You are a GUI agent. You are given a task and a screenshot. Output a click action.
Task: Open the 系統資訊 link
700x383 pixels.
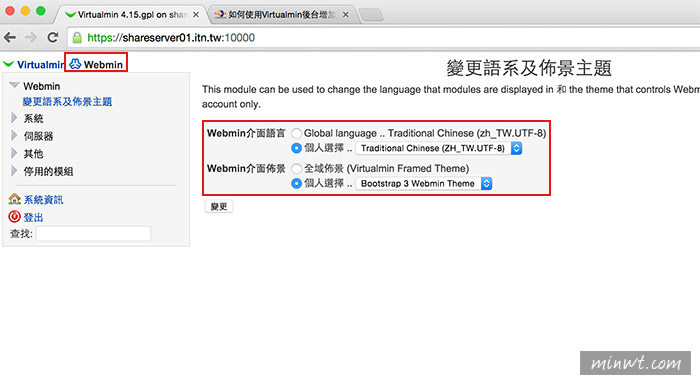(43, 200)
